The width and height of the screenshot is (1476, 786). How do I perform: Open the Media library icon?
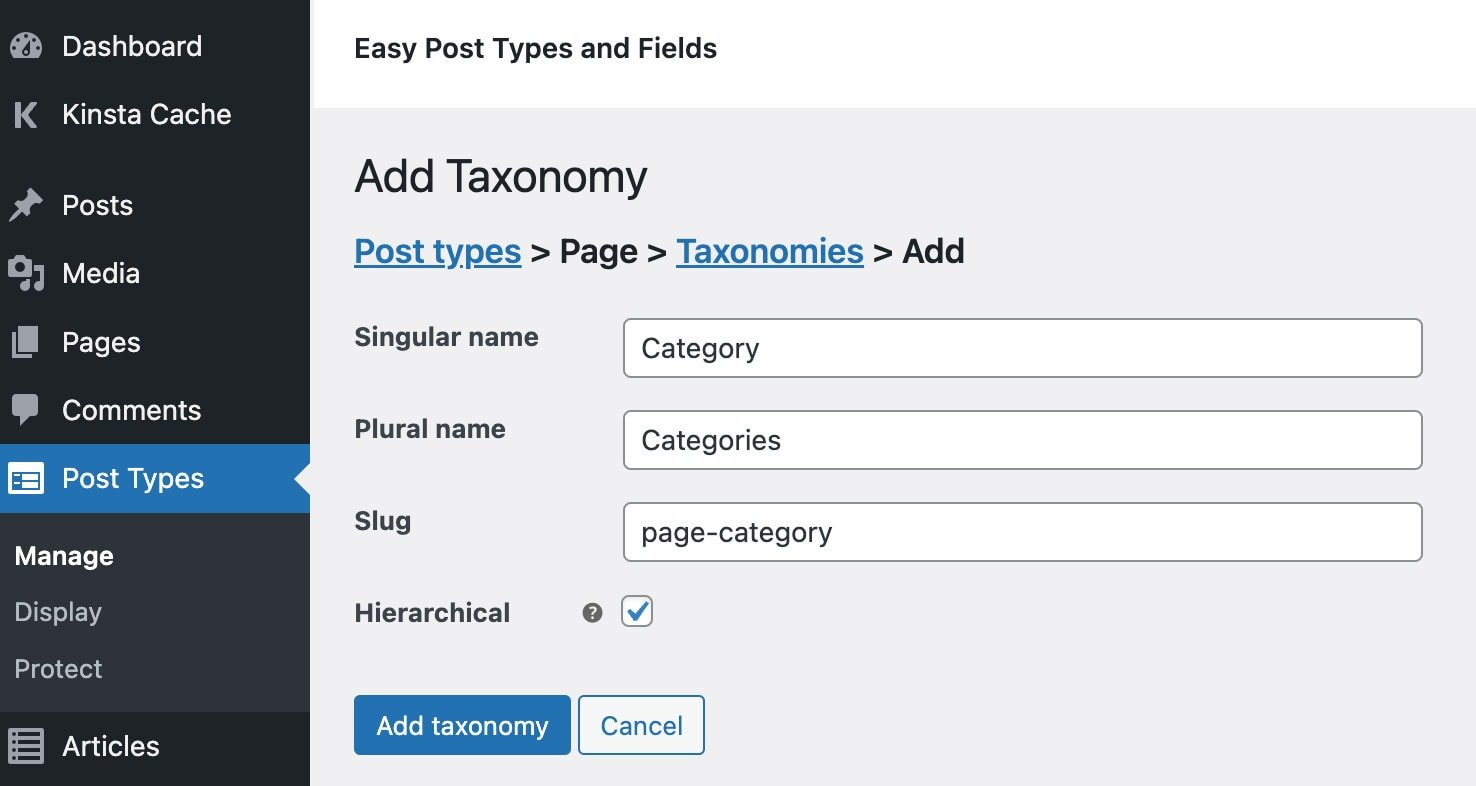(x=27, y=273)
